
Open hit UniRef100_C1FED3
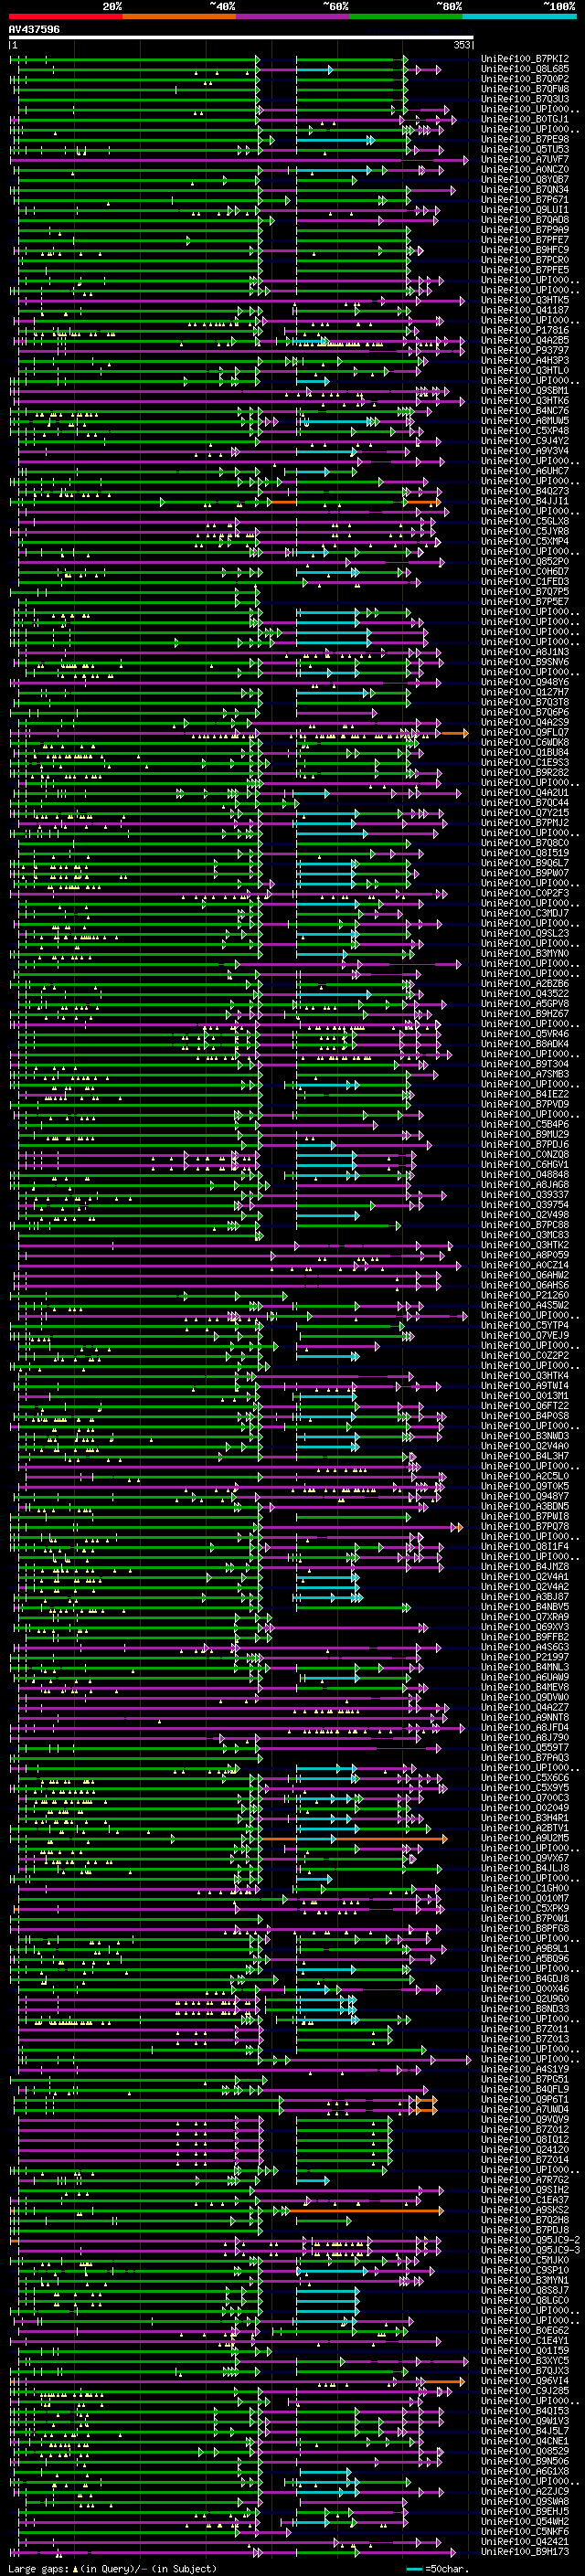coord(525,581)
